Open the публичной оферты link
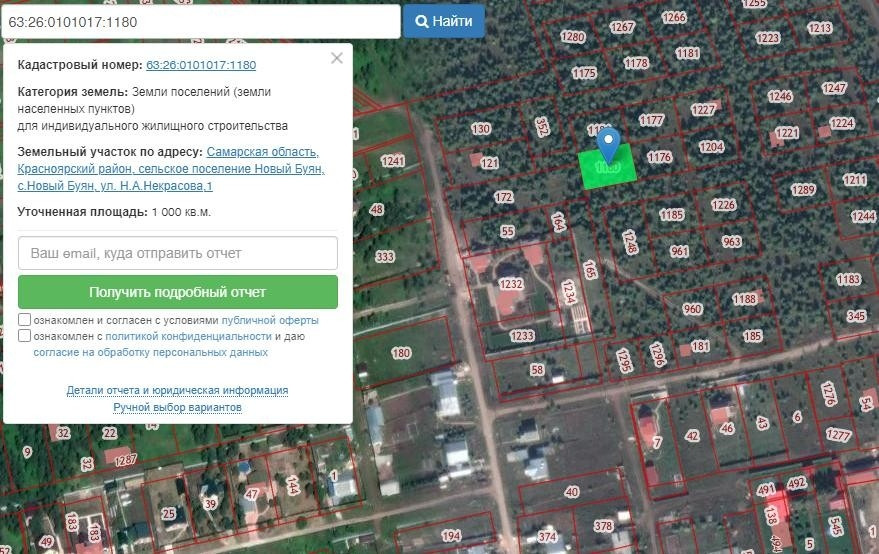Image resolution: width=879 pixels, height=554 pixels. point(270,320)
